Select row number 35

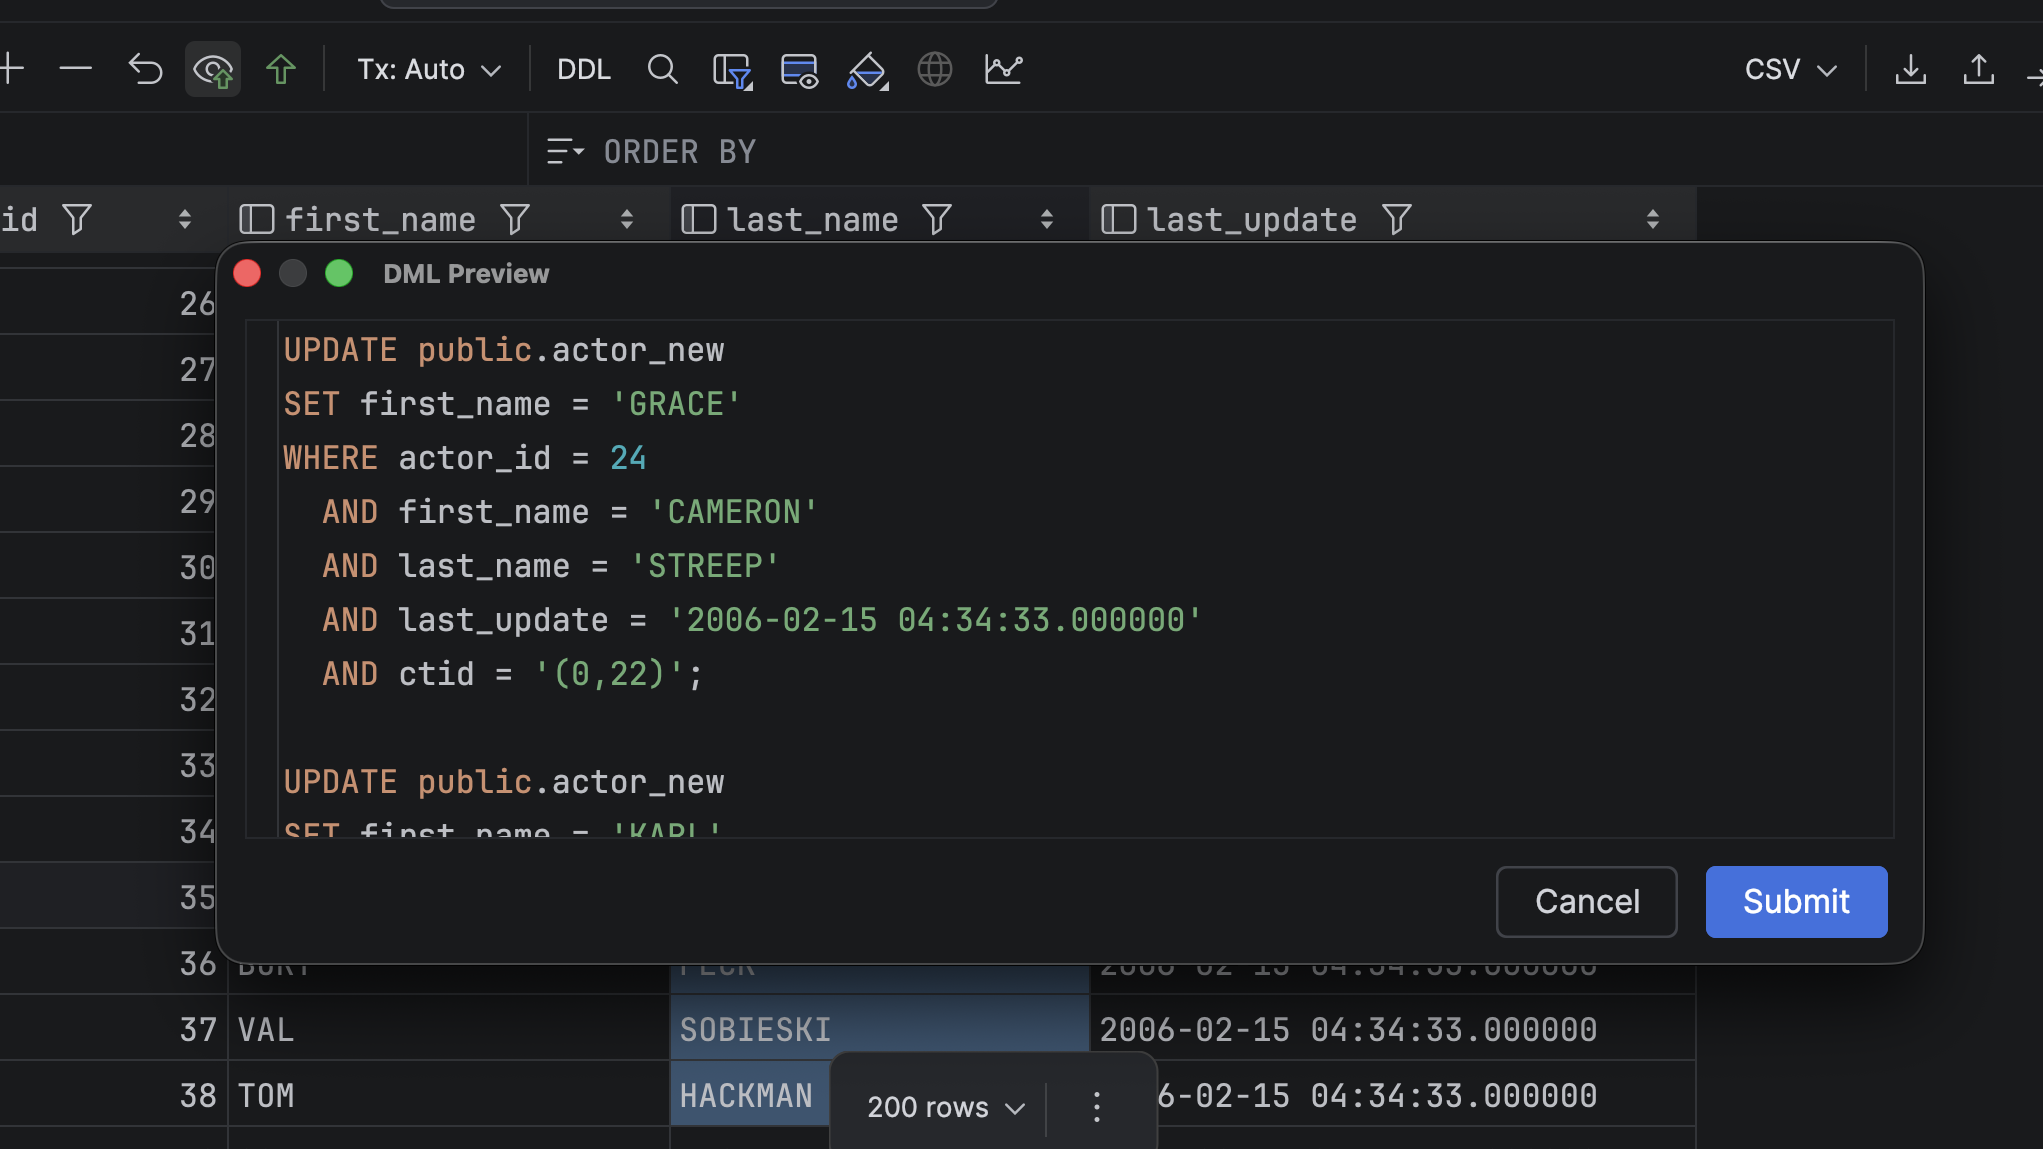[x=196, y=898]
